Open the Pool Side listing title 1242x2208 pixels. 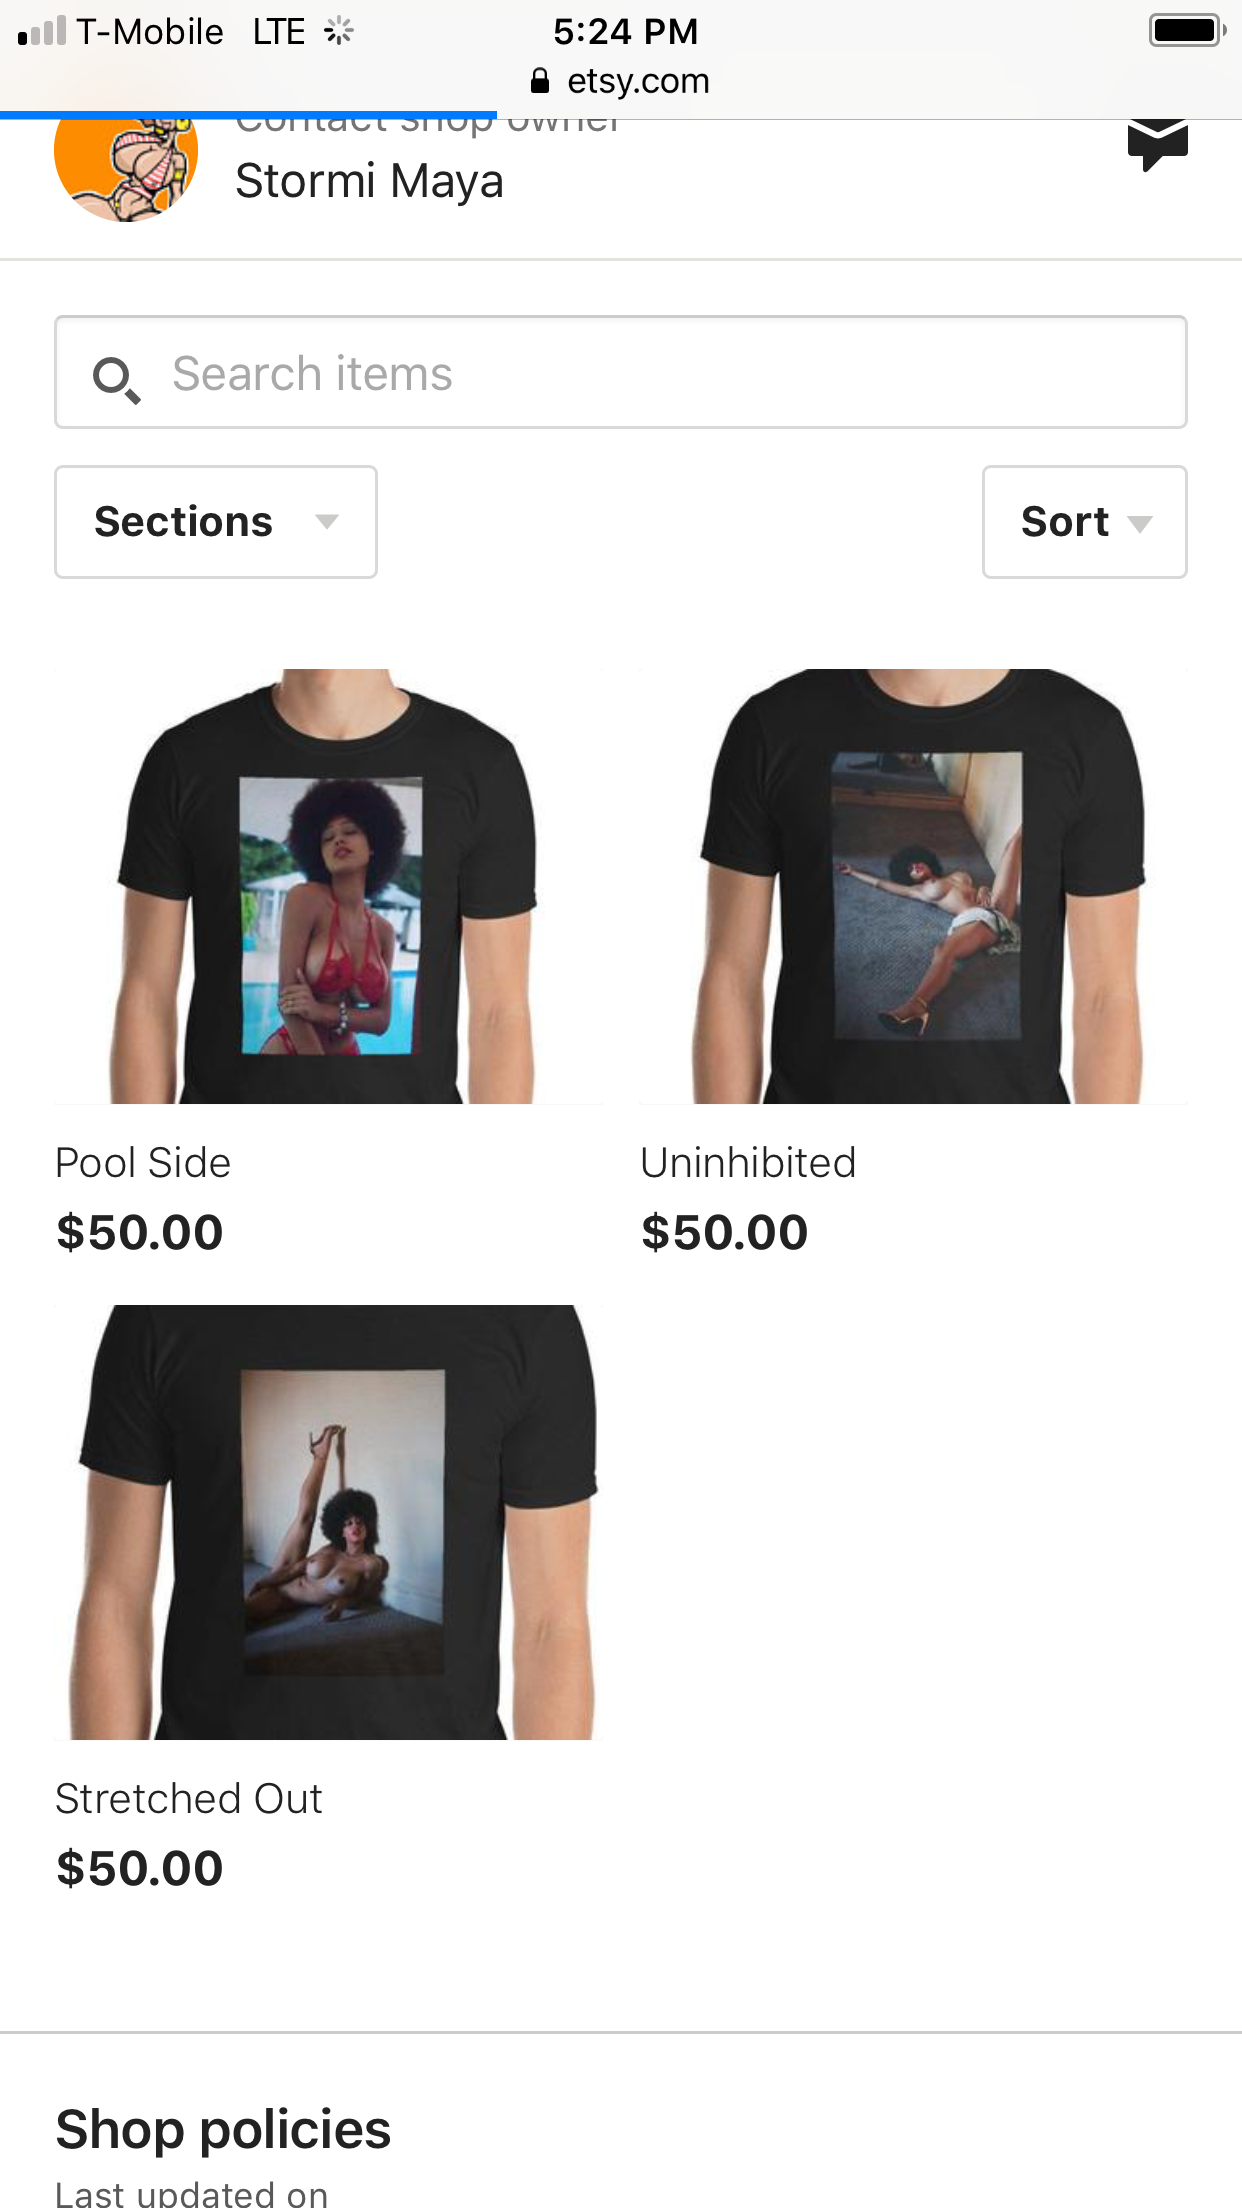(x=143, y=1163)
